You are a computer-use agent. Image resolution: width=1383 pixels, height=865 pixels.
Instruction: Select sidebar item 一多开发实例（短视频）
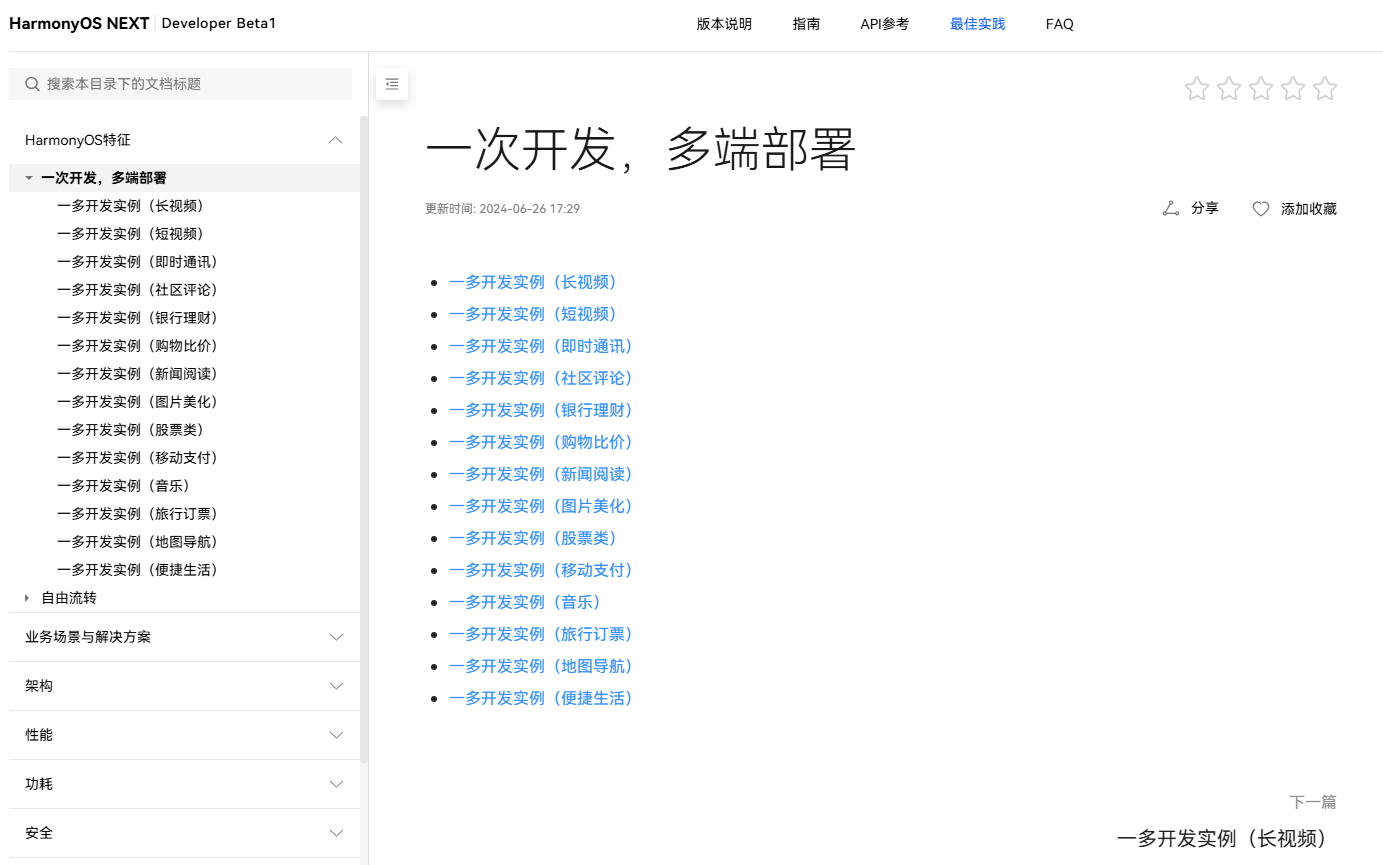coord(134,234)
